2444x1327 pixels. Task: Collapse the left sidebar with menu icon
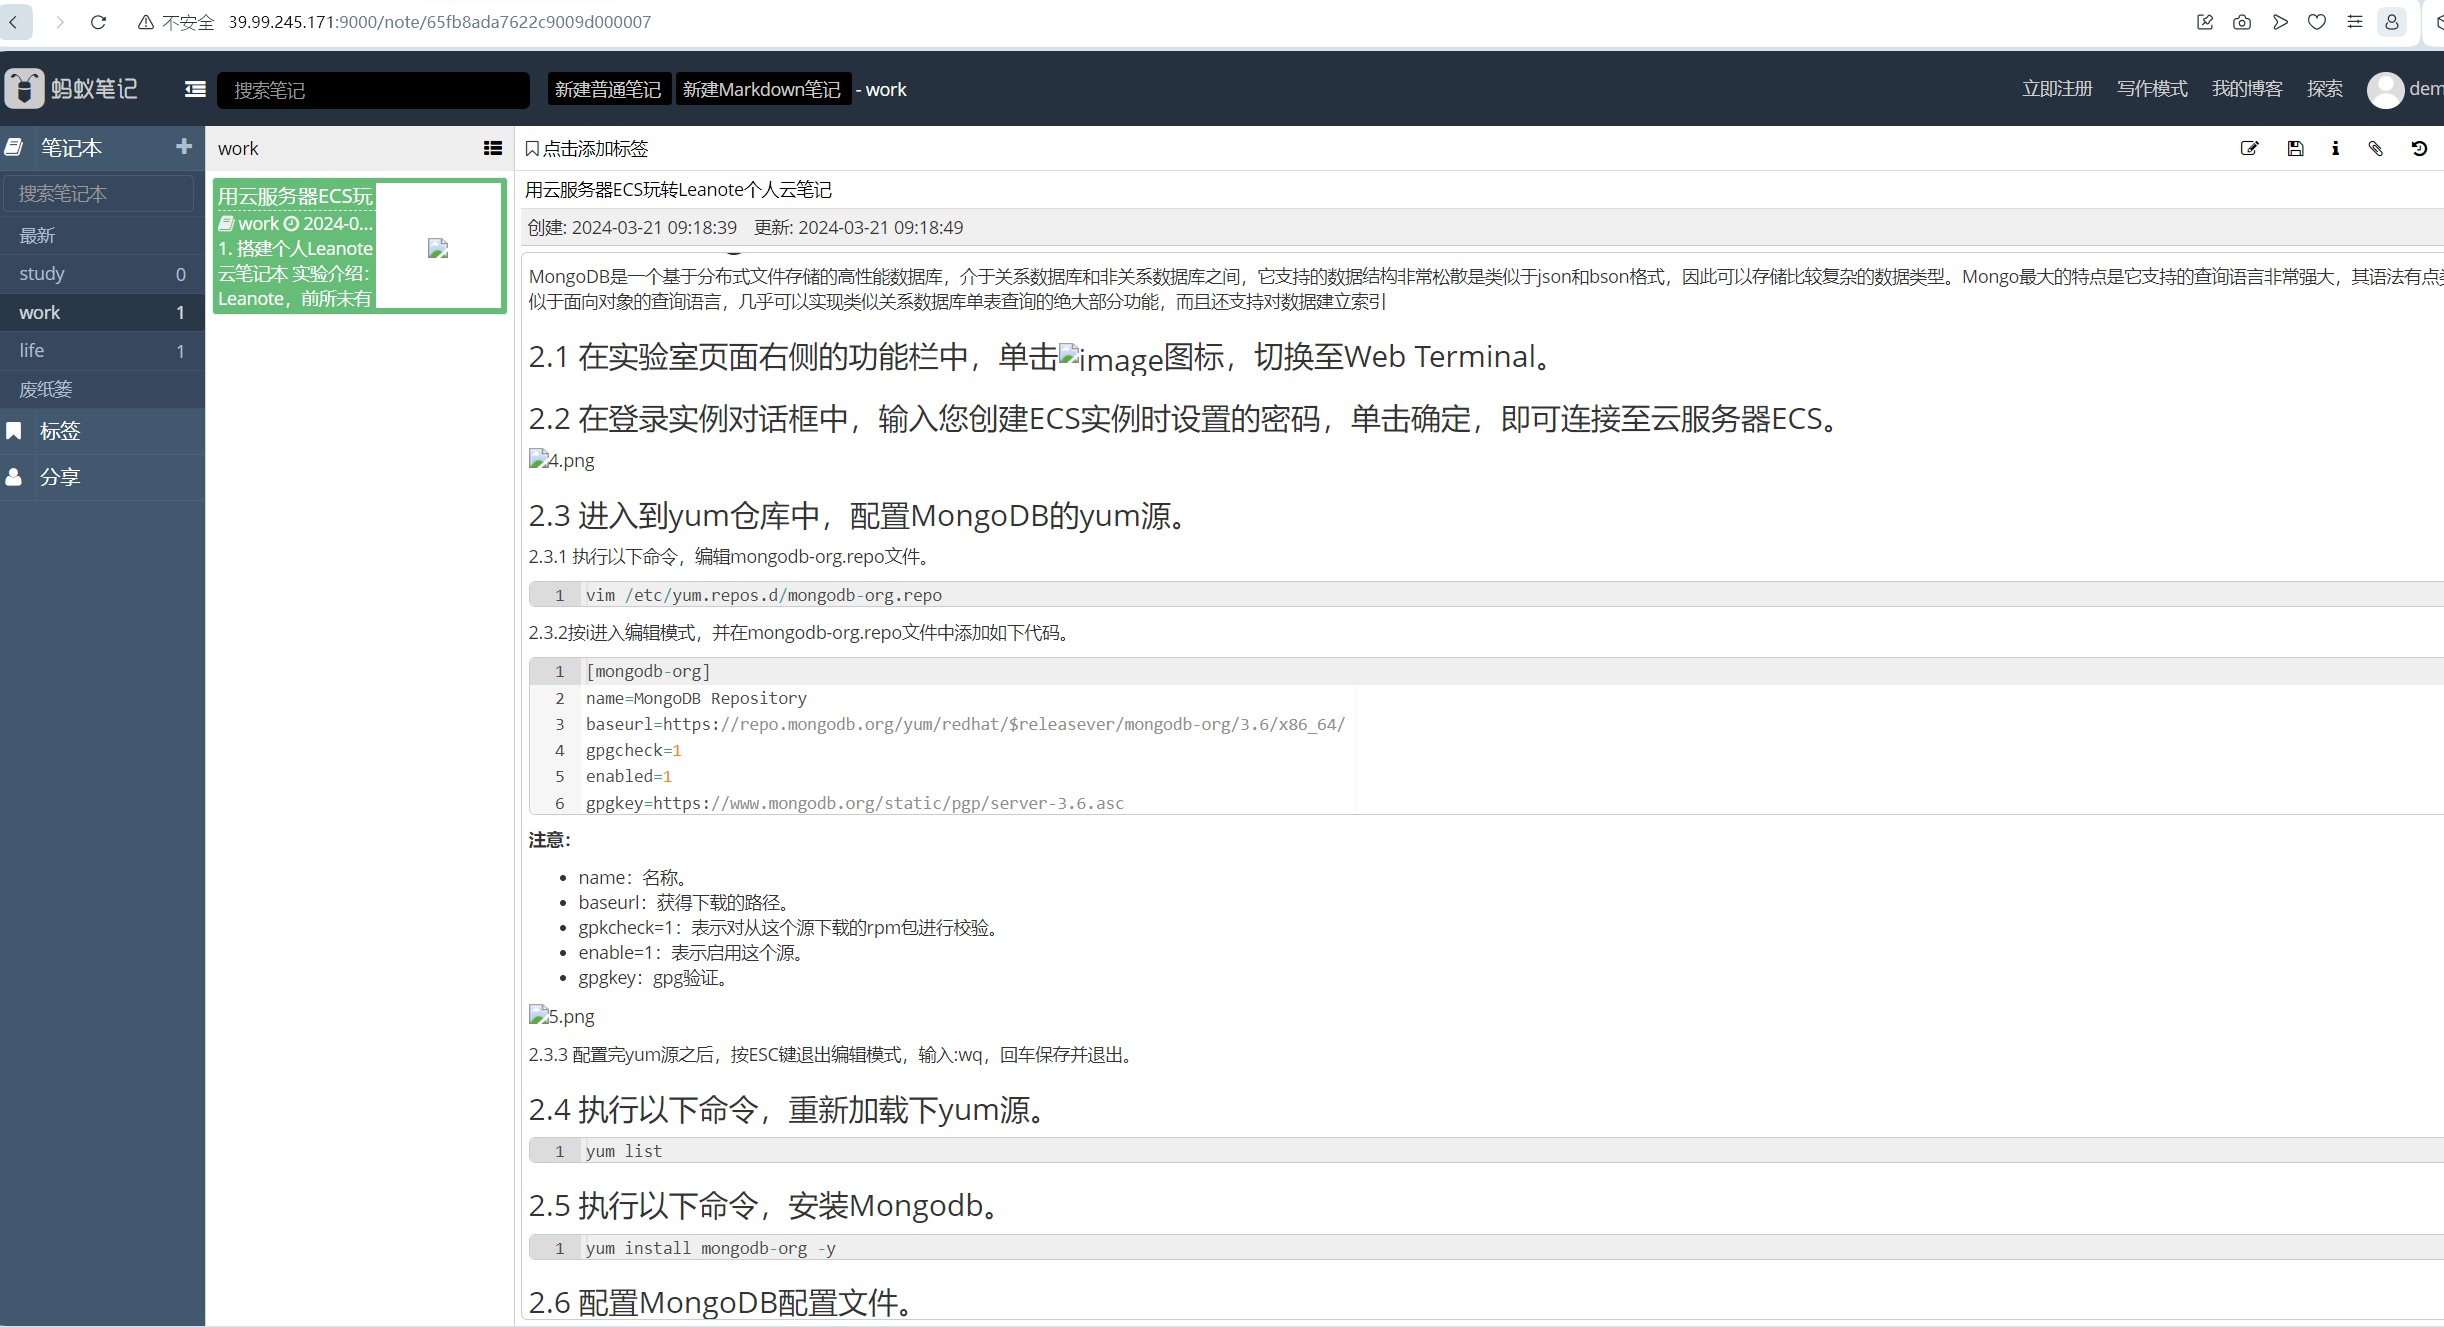[x=195, y=89]
